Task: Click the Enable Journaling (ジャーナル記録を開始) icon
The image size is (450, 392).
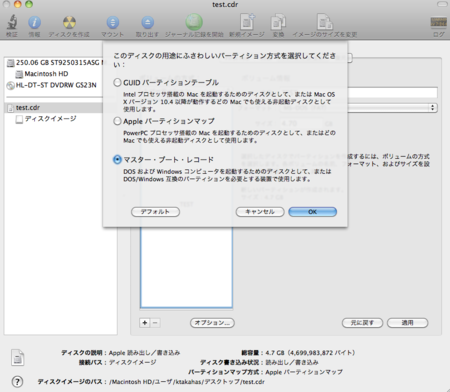Action: [194, 22]
